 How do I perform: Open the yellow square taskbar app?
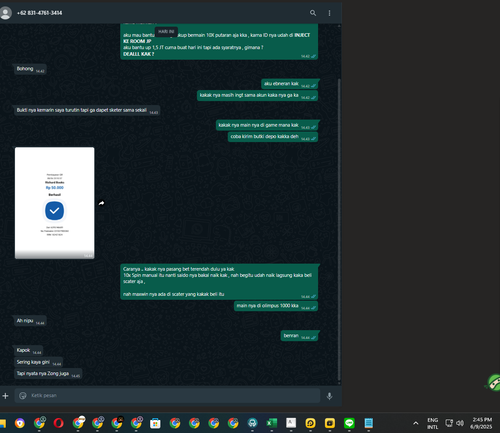pos(330,423)
